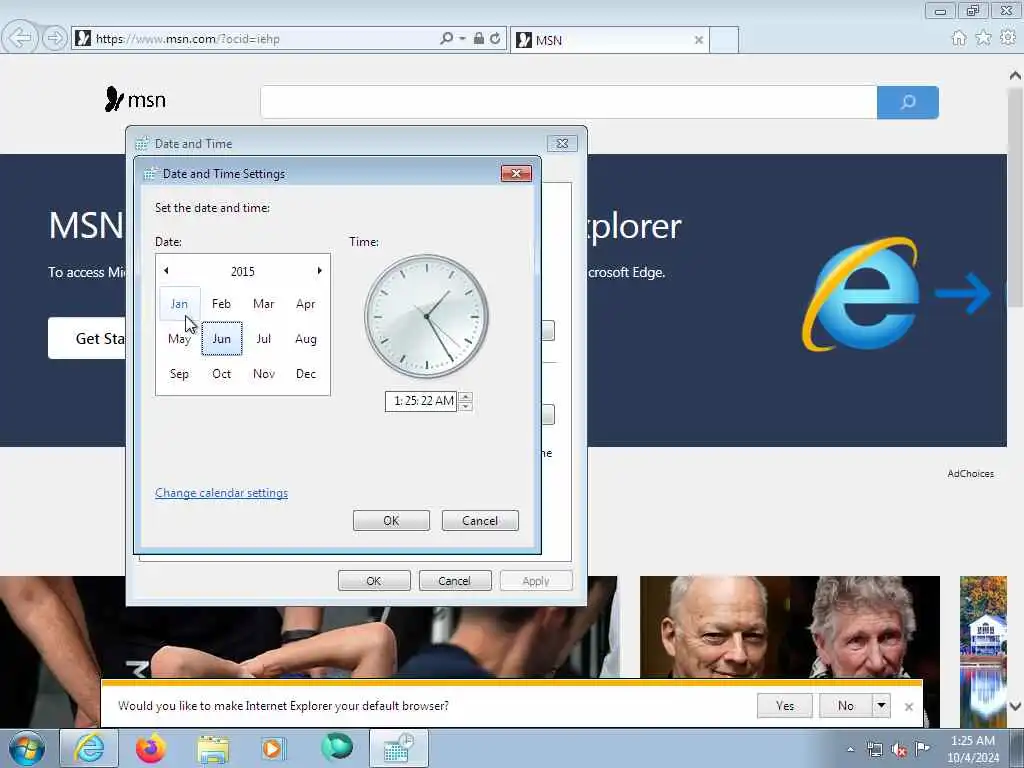Refresh the MSN page
This screenshot has height=768, width=1024.
(495, 39)
